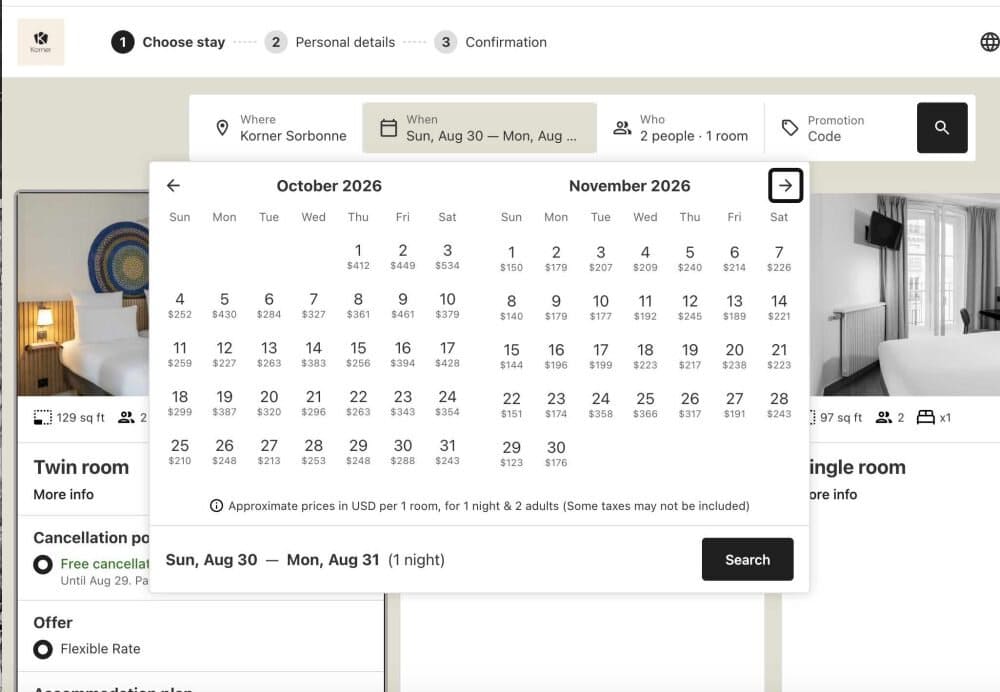This screenshot has height=692, width=1000.
Task: Select October 31 priced $243
Action: tap(448, 452)
